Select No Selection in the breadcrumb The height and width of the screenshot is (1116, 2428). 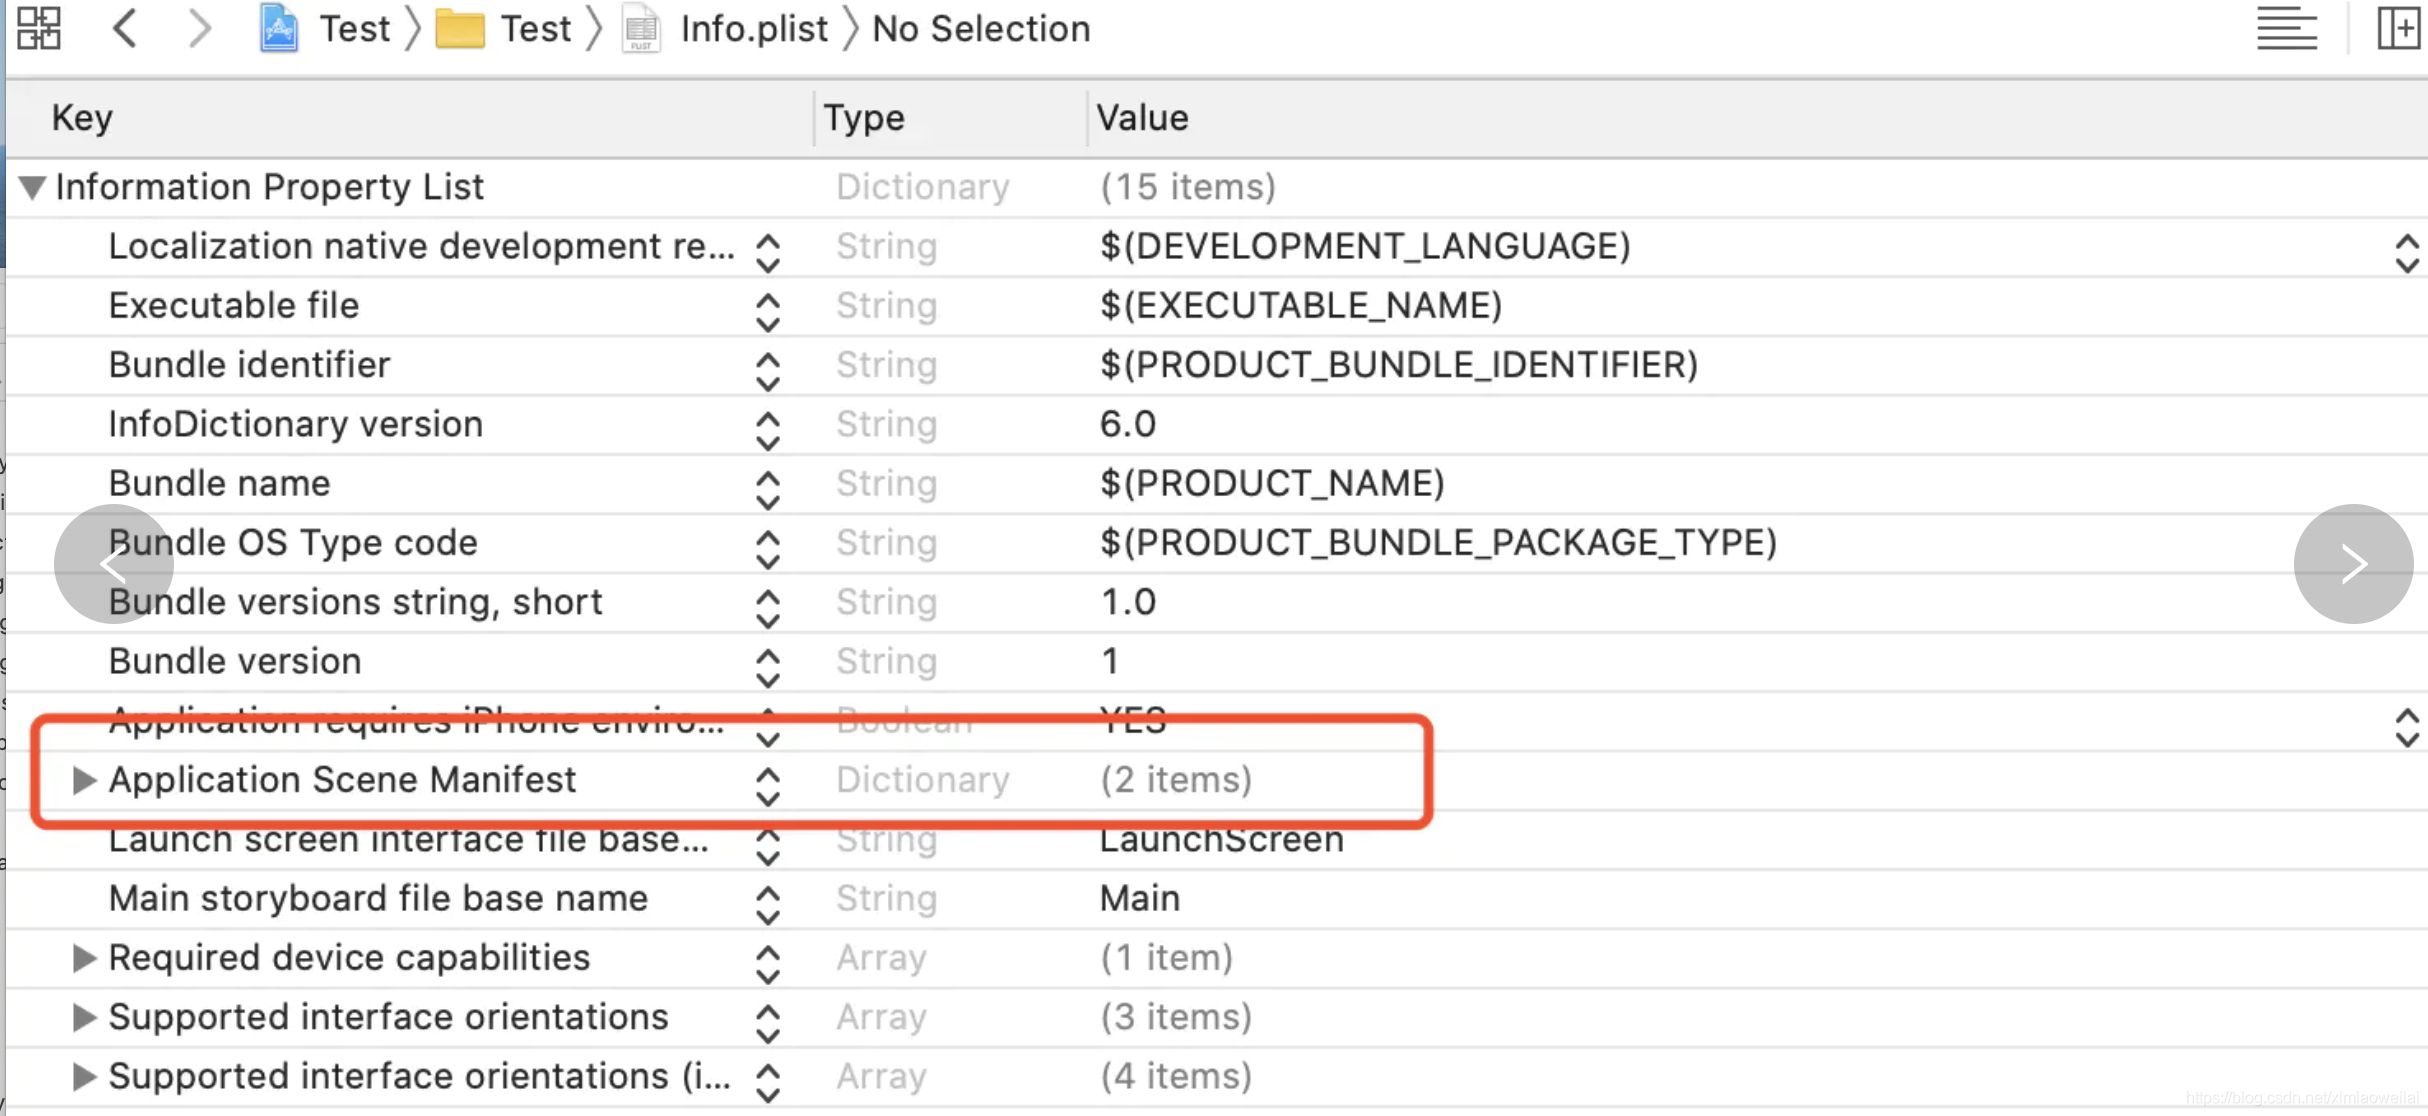pyautogui.click(x=980, y=28)
